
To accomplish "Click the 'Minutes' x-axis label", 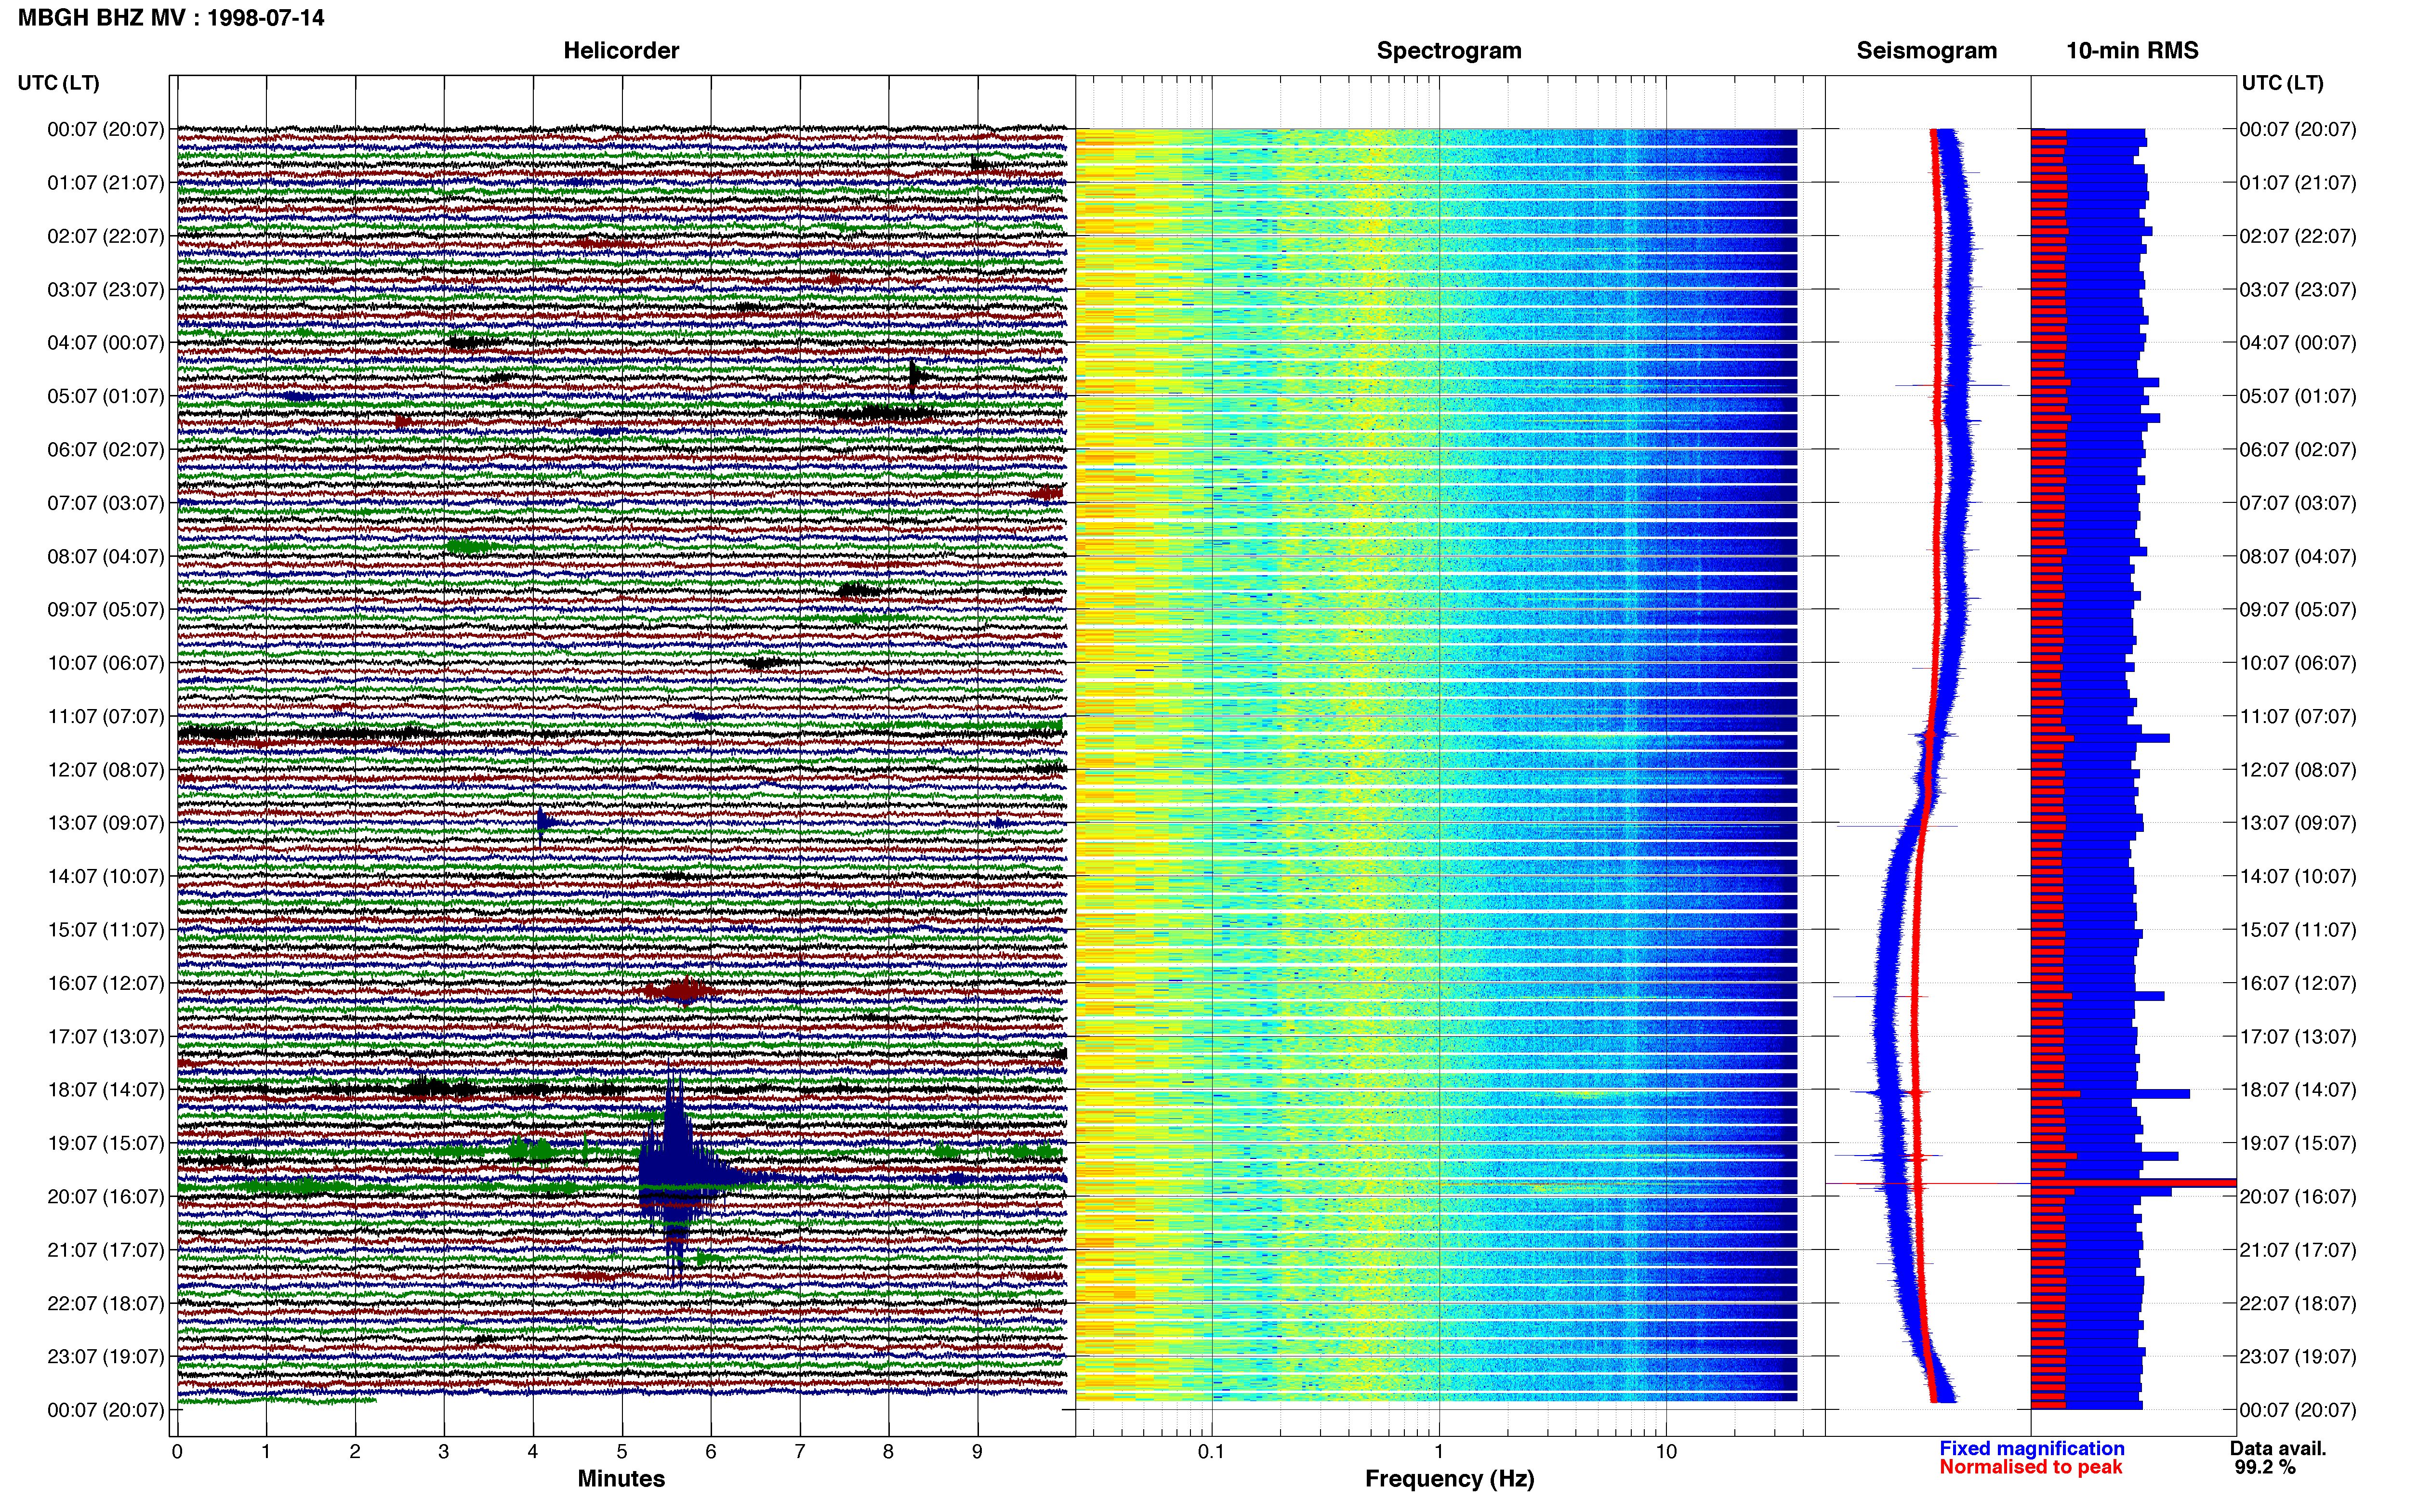I will (621, 1478).
